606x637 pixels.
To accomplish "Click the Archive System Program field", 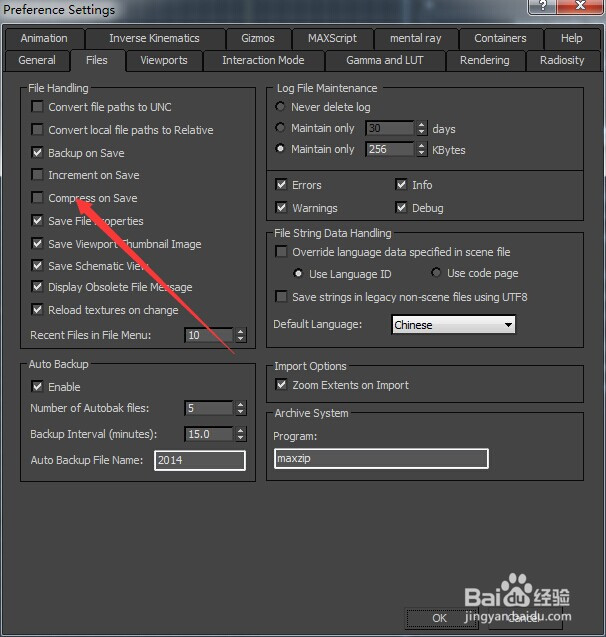I will click(381, 459).
